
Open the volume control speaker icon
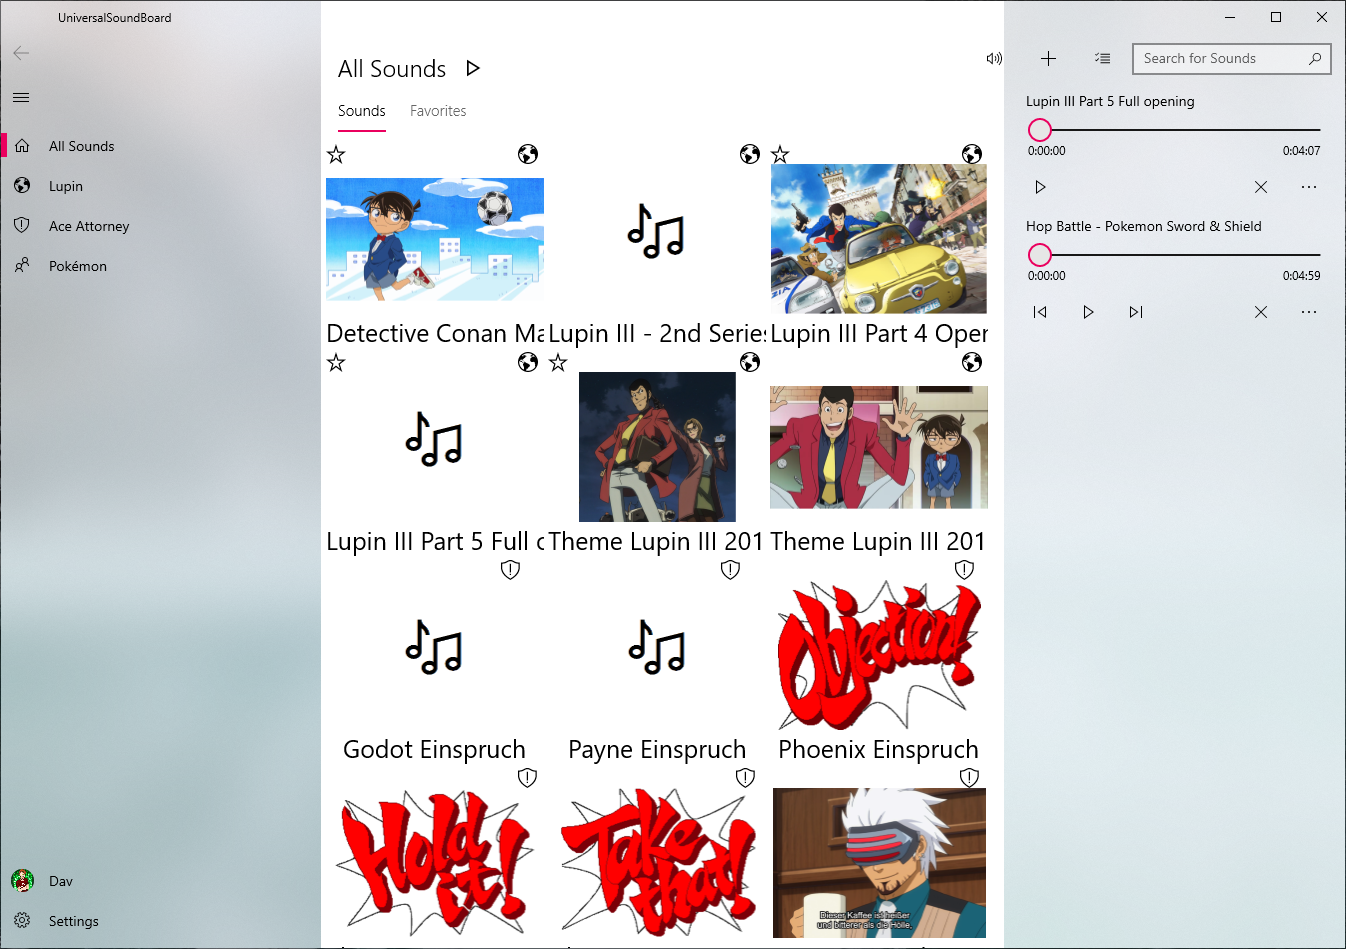pyautogui.click(x=994, y=59)
